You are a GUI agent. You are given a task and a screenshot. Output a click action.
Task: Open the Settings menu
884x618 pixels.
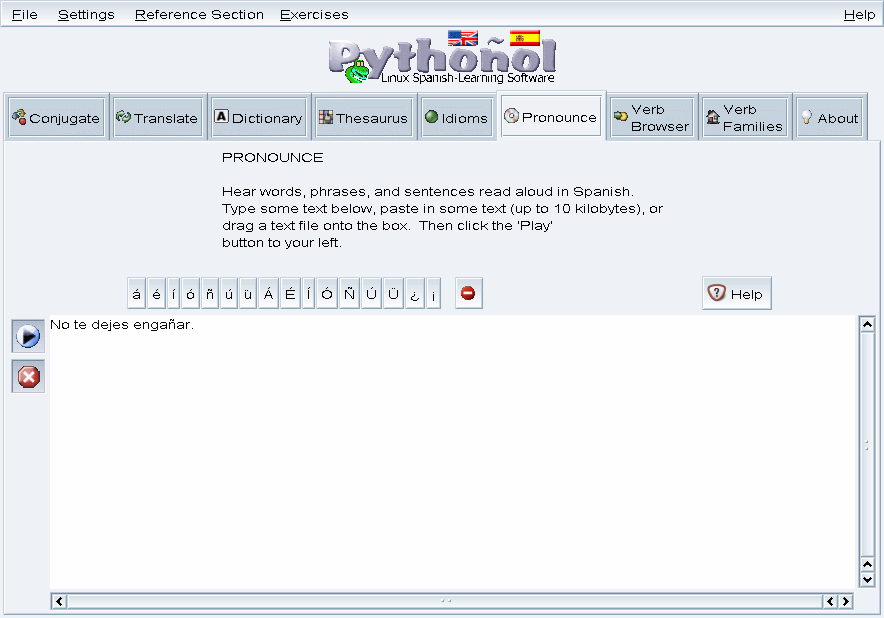tap(86, 14)
